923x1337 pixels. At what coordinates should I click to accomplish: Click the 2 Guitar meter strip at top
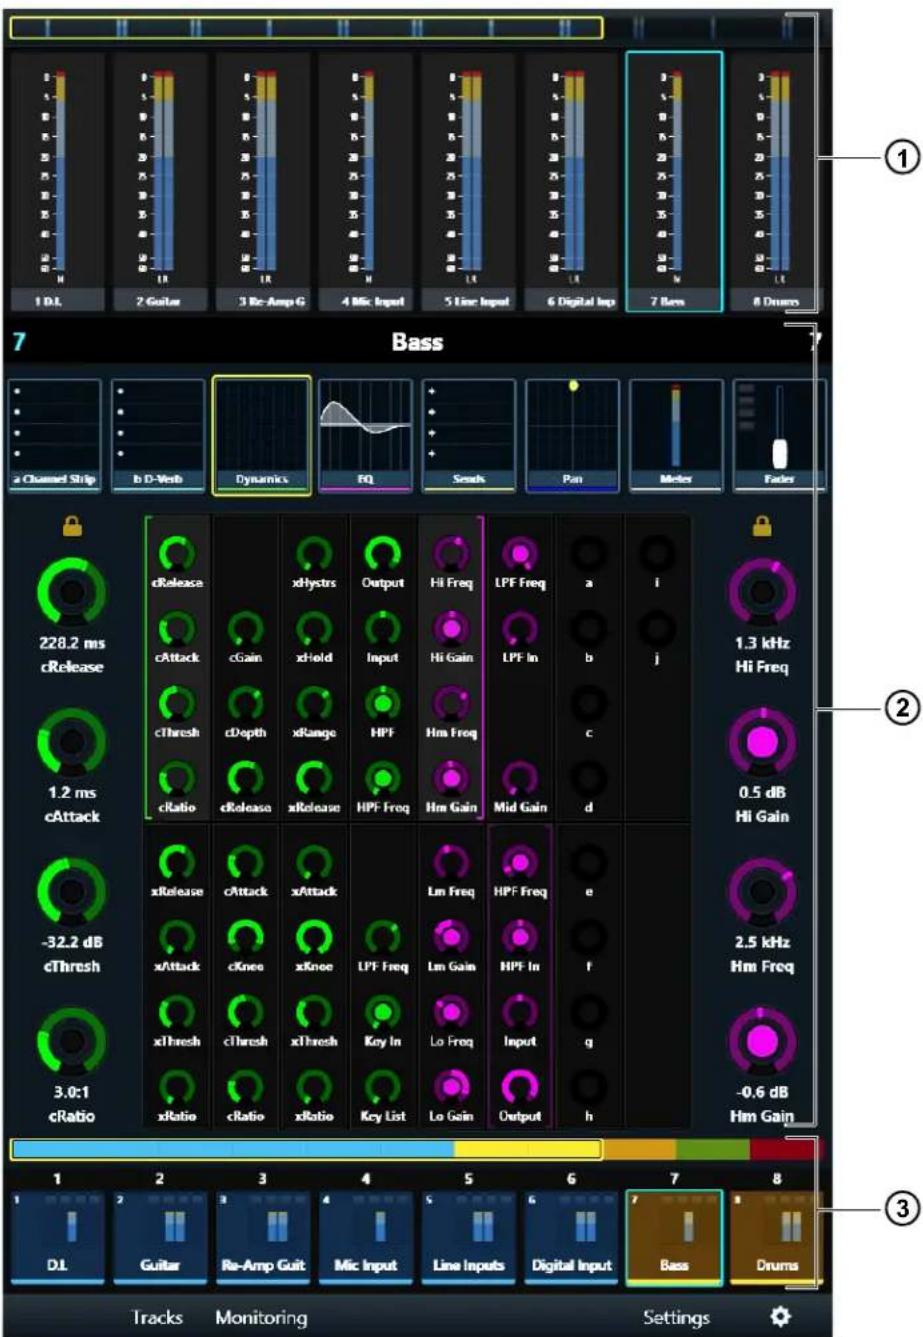click(x=158, y=181)
